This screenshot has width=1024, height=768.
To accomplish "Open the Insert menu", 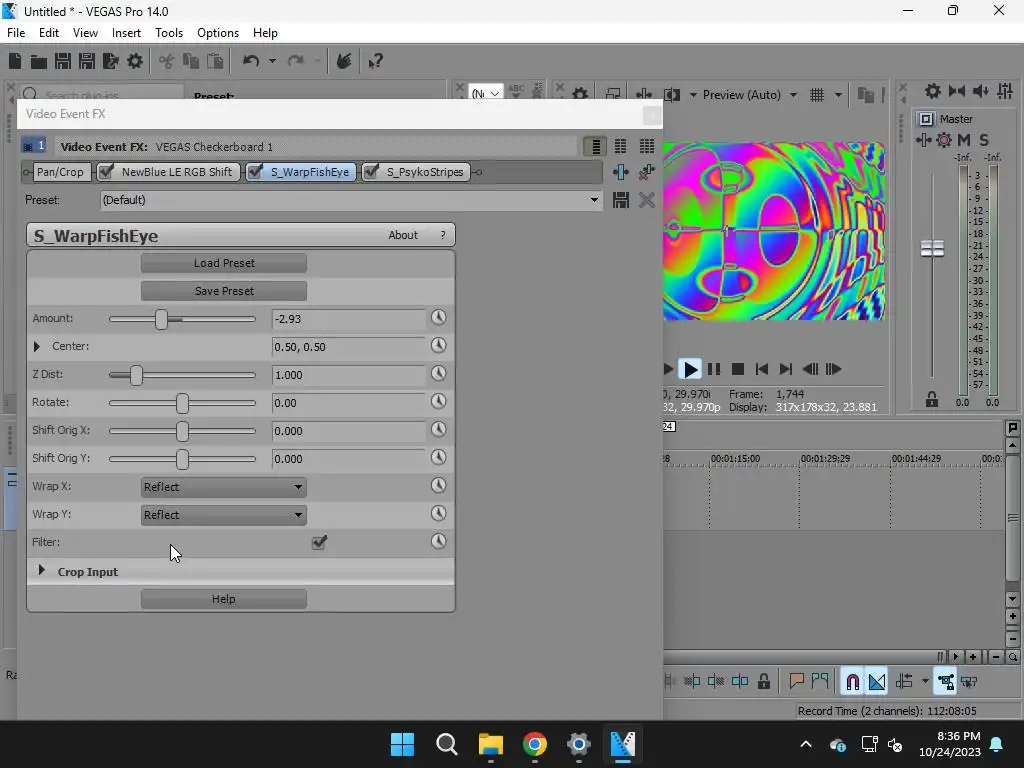I will (x=126, y=33).
